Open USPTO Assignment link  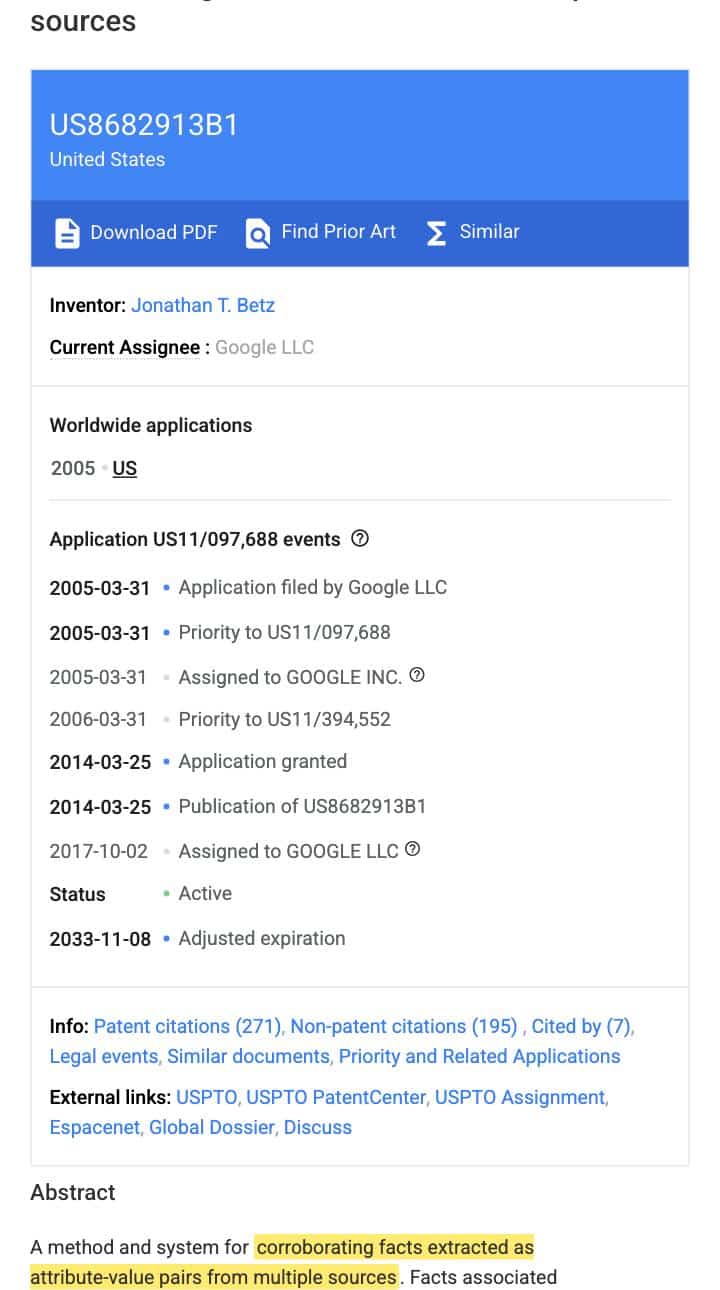(x=520, y=1097)
